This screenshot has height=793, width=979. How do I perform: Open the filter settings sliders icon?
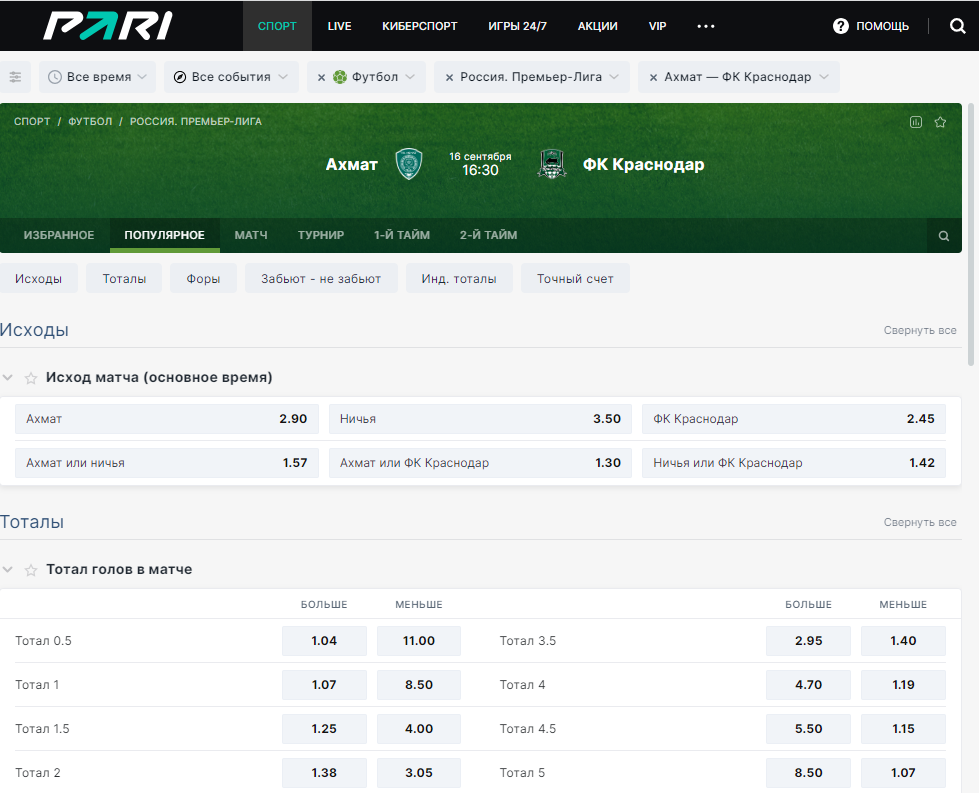tap(15, 77)
